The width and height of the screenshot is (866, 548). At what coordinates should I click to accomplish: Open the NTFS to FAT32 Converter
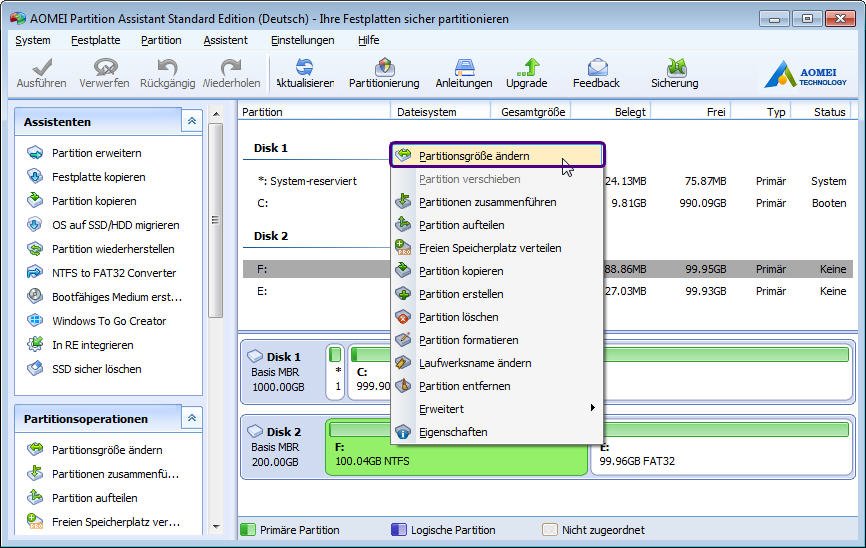(x=102, y=273)
